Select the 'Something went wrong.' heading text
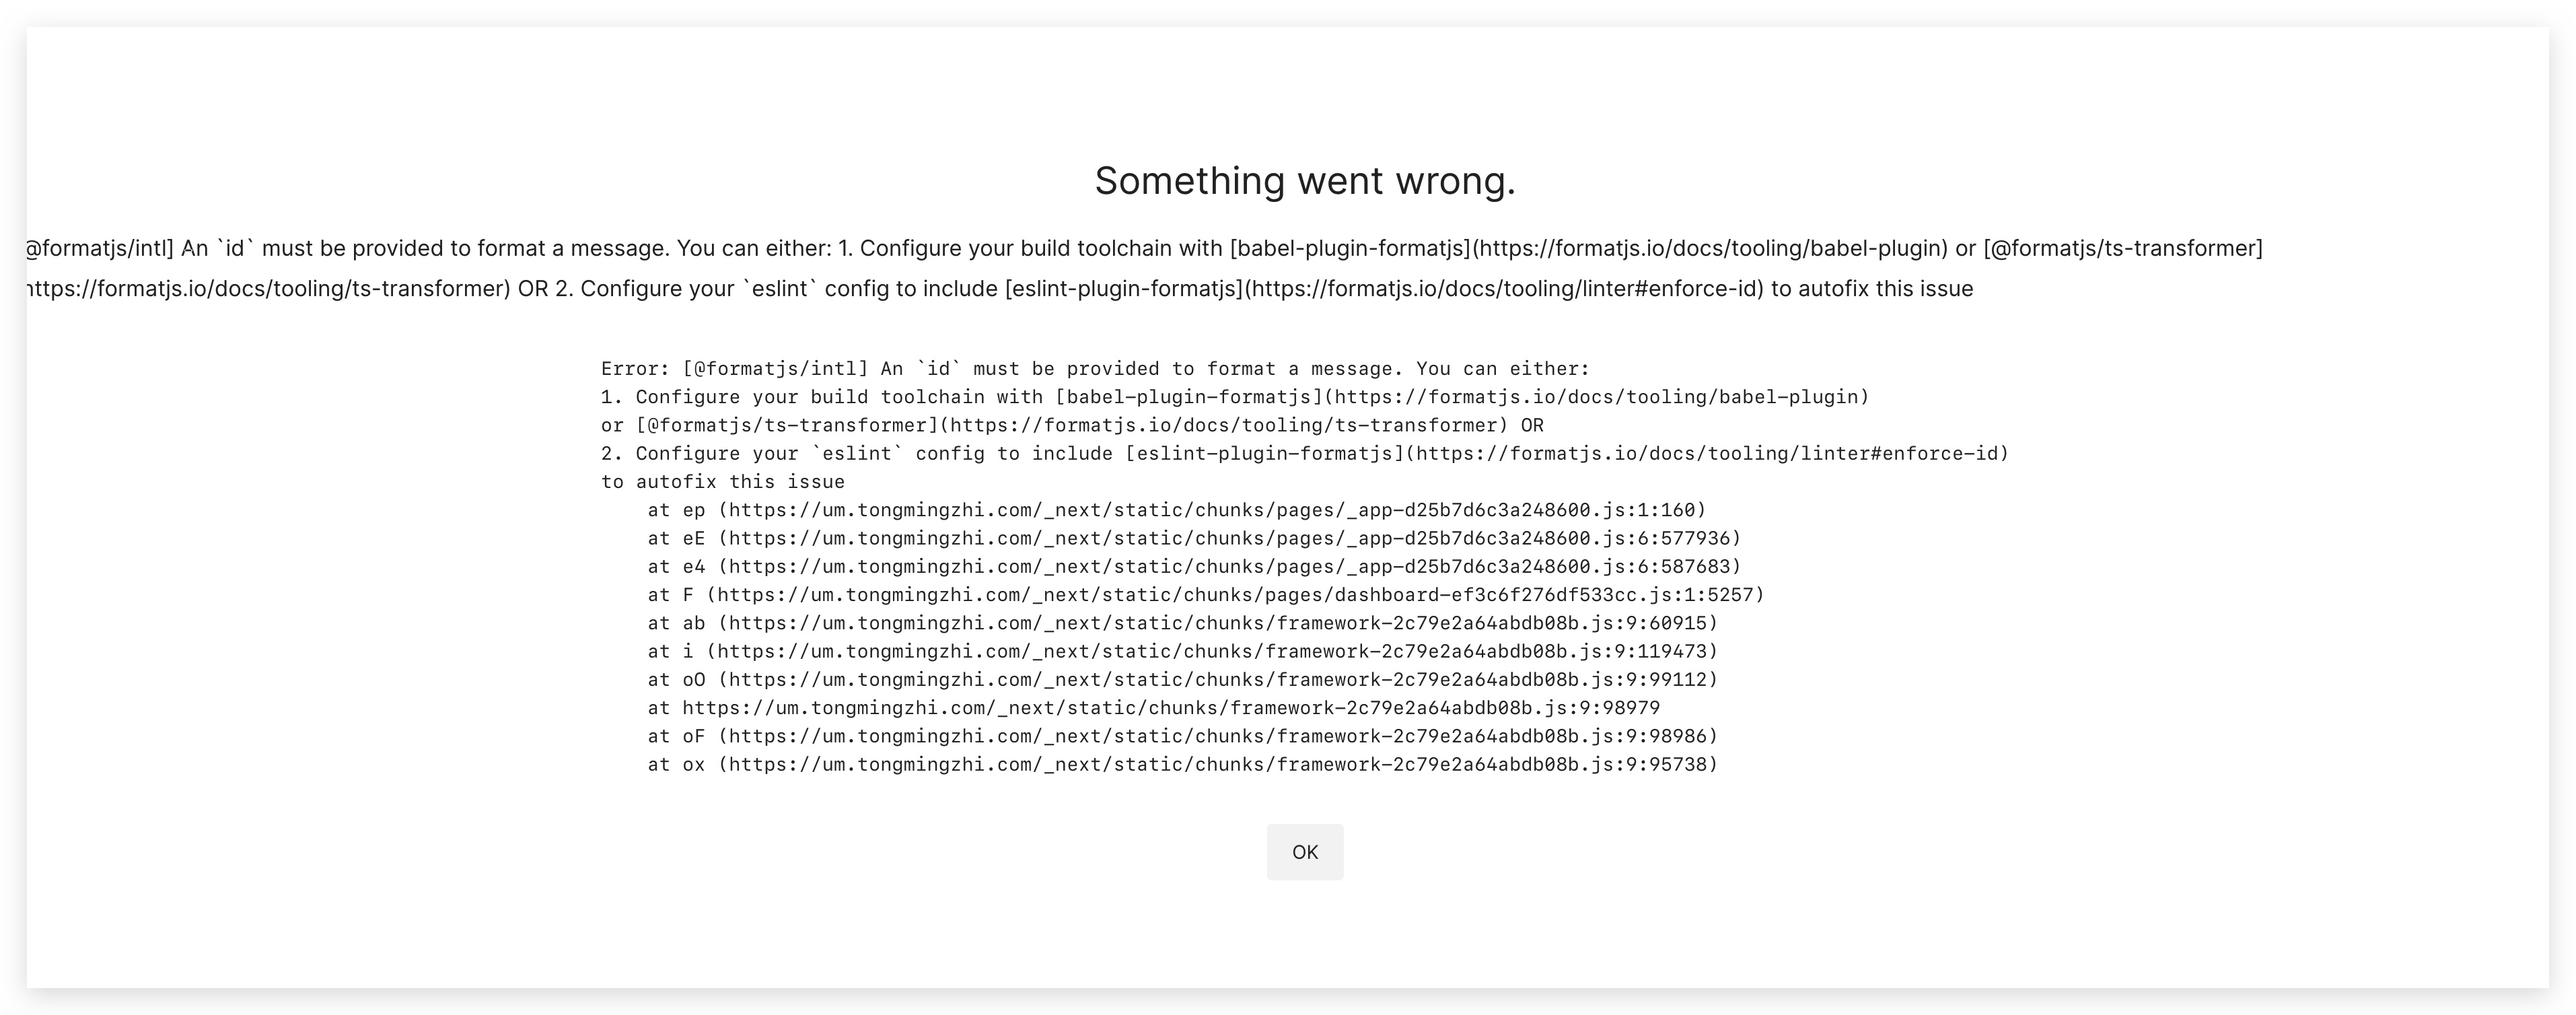The image size is (2576, 1015). [x=1305, y=181]
